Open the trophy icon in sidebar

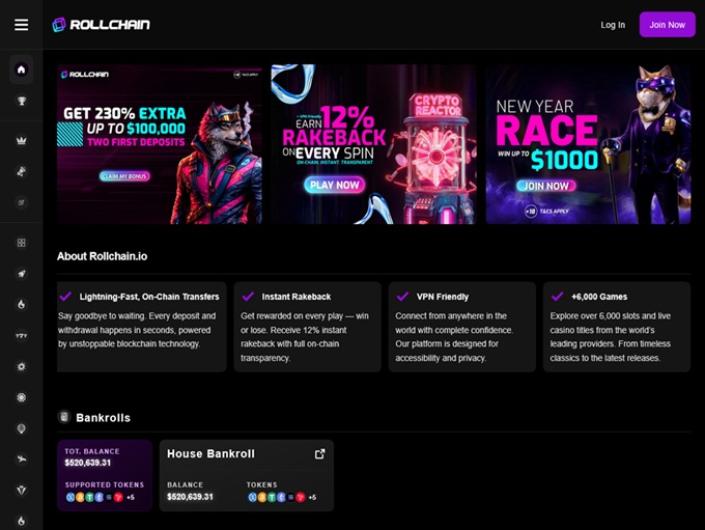[x=21, y=101]
